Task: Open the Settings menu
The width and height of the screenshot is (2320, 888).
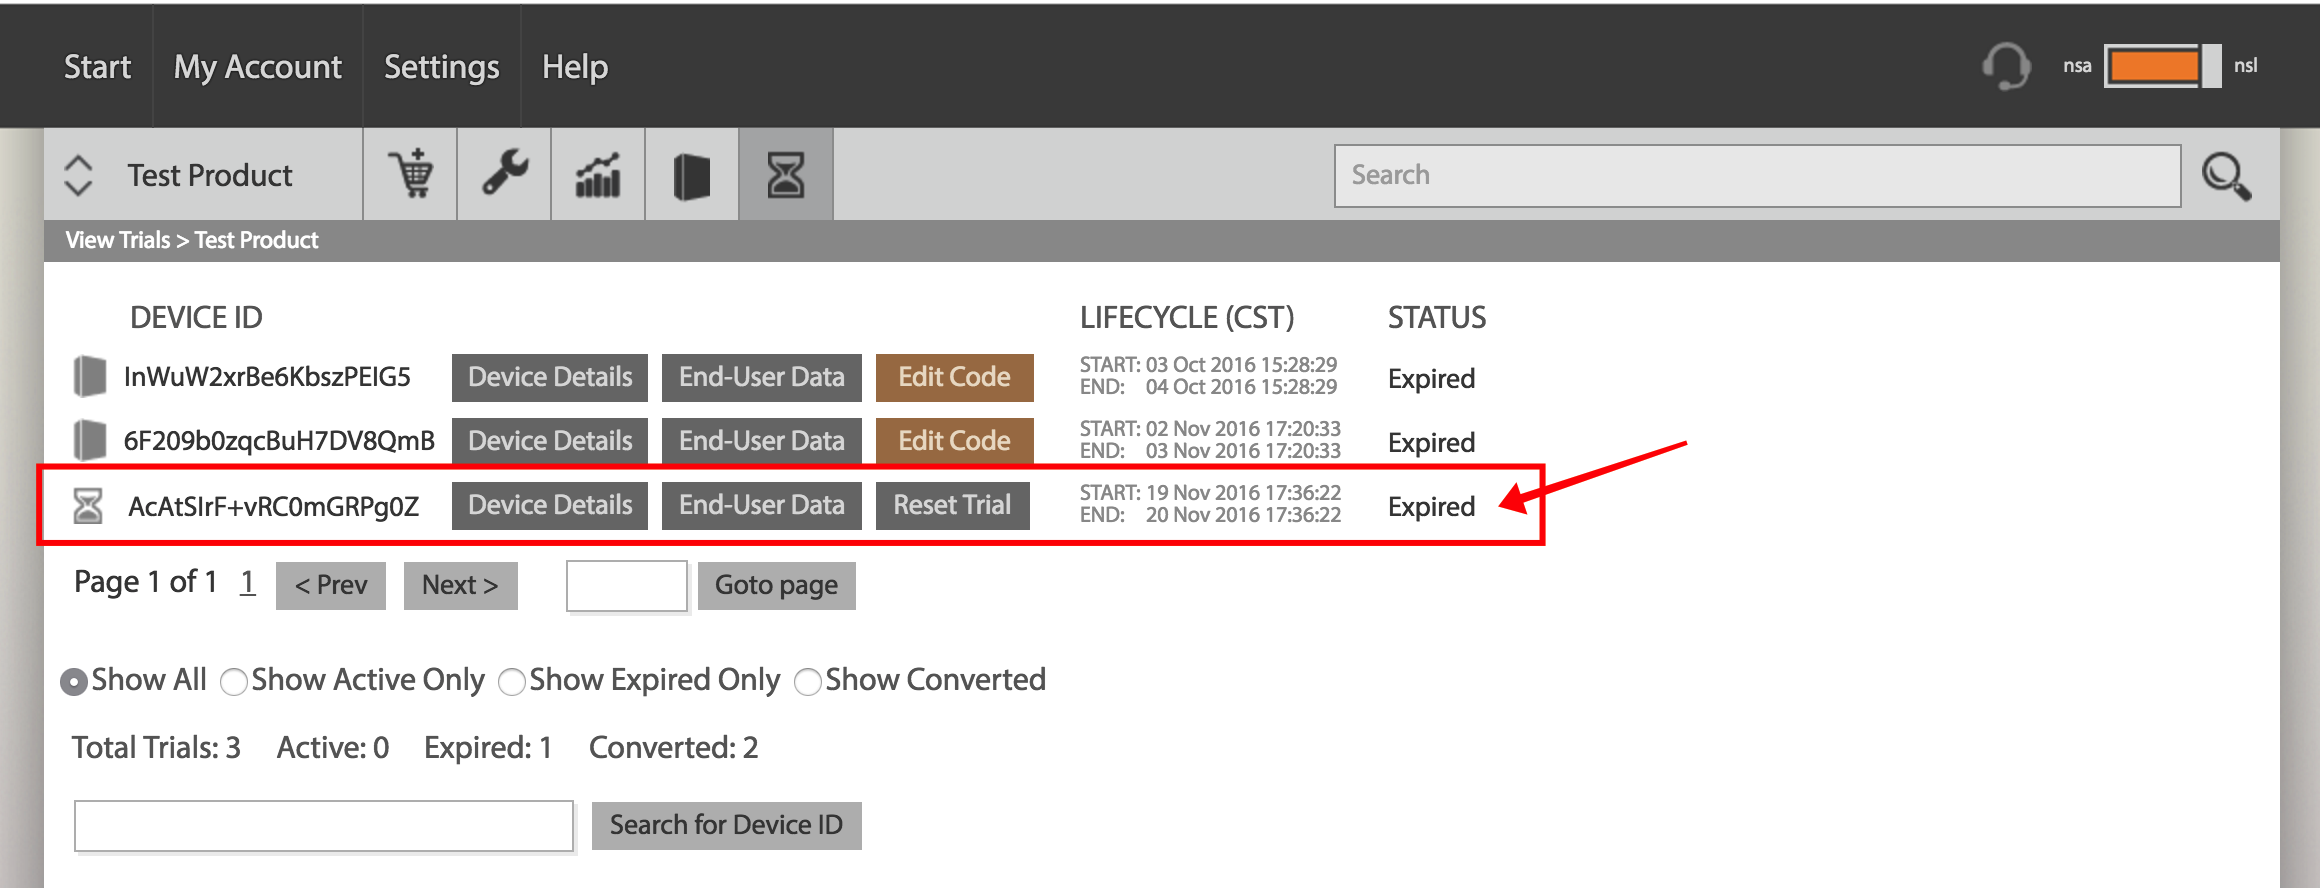Action: 441,66
